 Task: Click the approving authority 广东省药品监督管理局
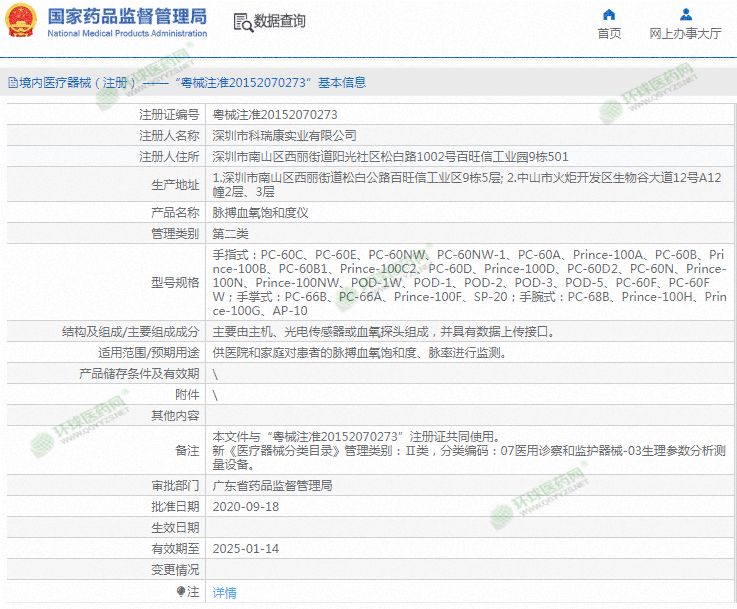[273, 485]
